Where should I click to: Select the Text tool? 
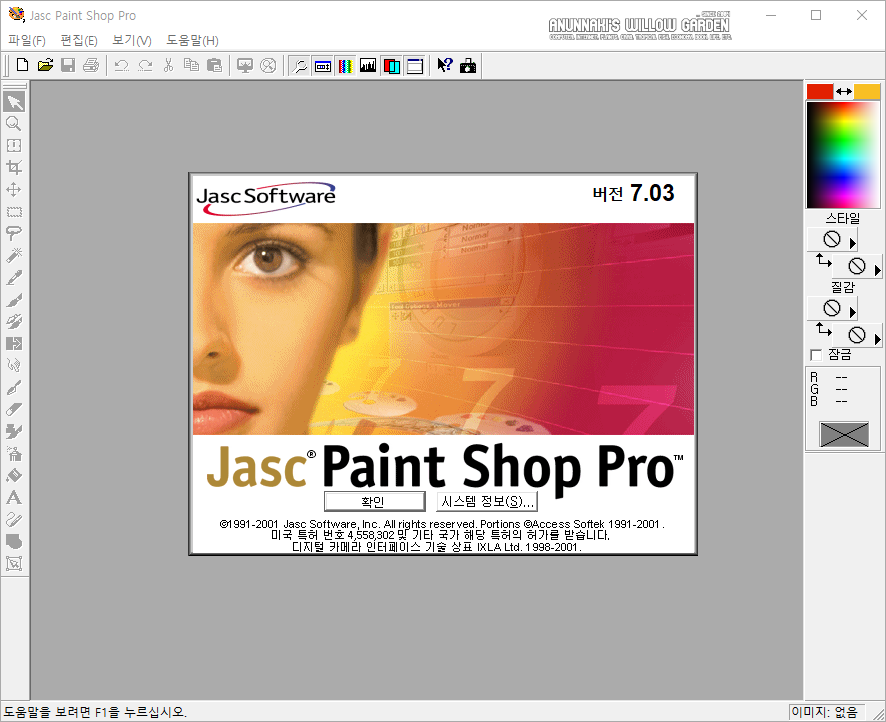(x=14, y=497)
